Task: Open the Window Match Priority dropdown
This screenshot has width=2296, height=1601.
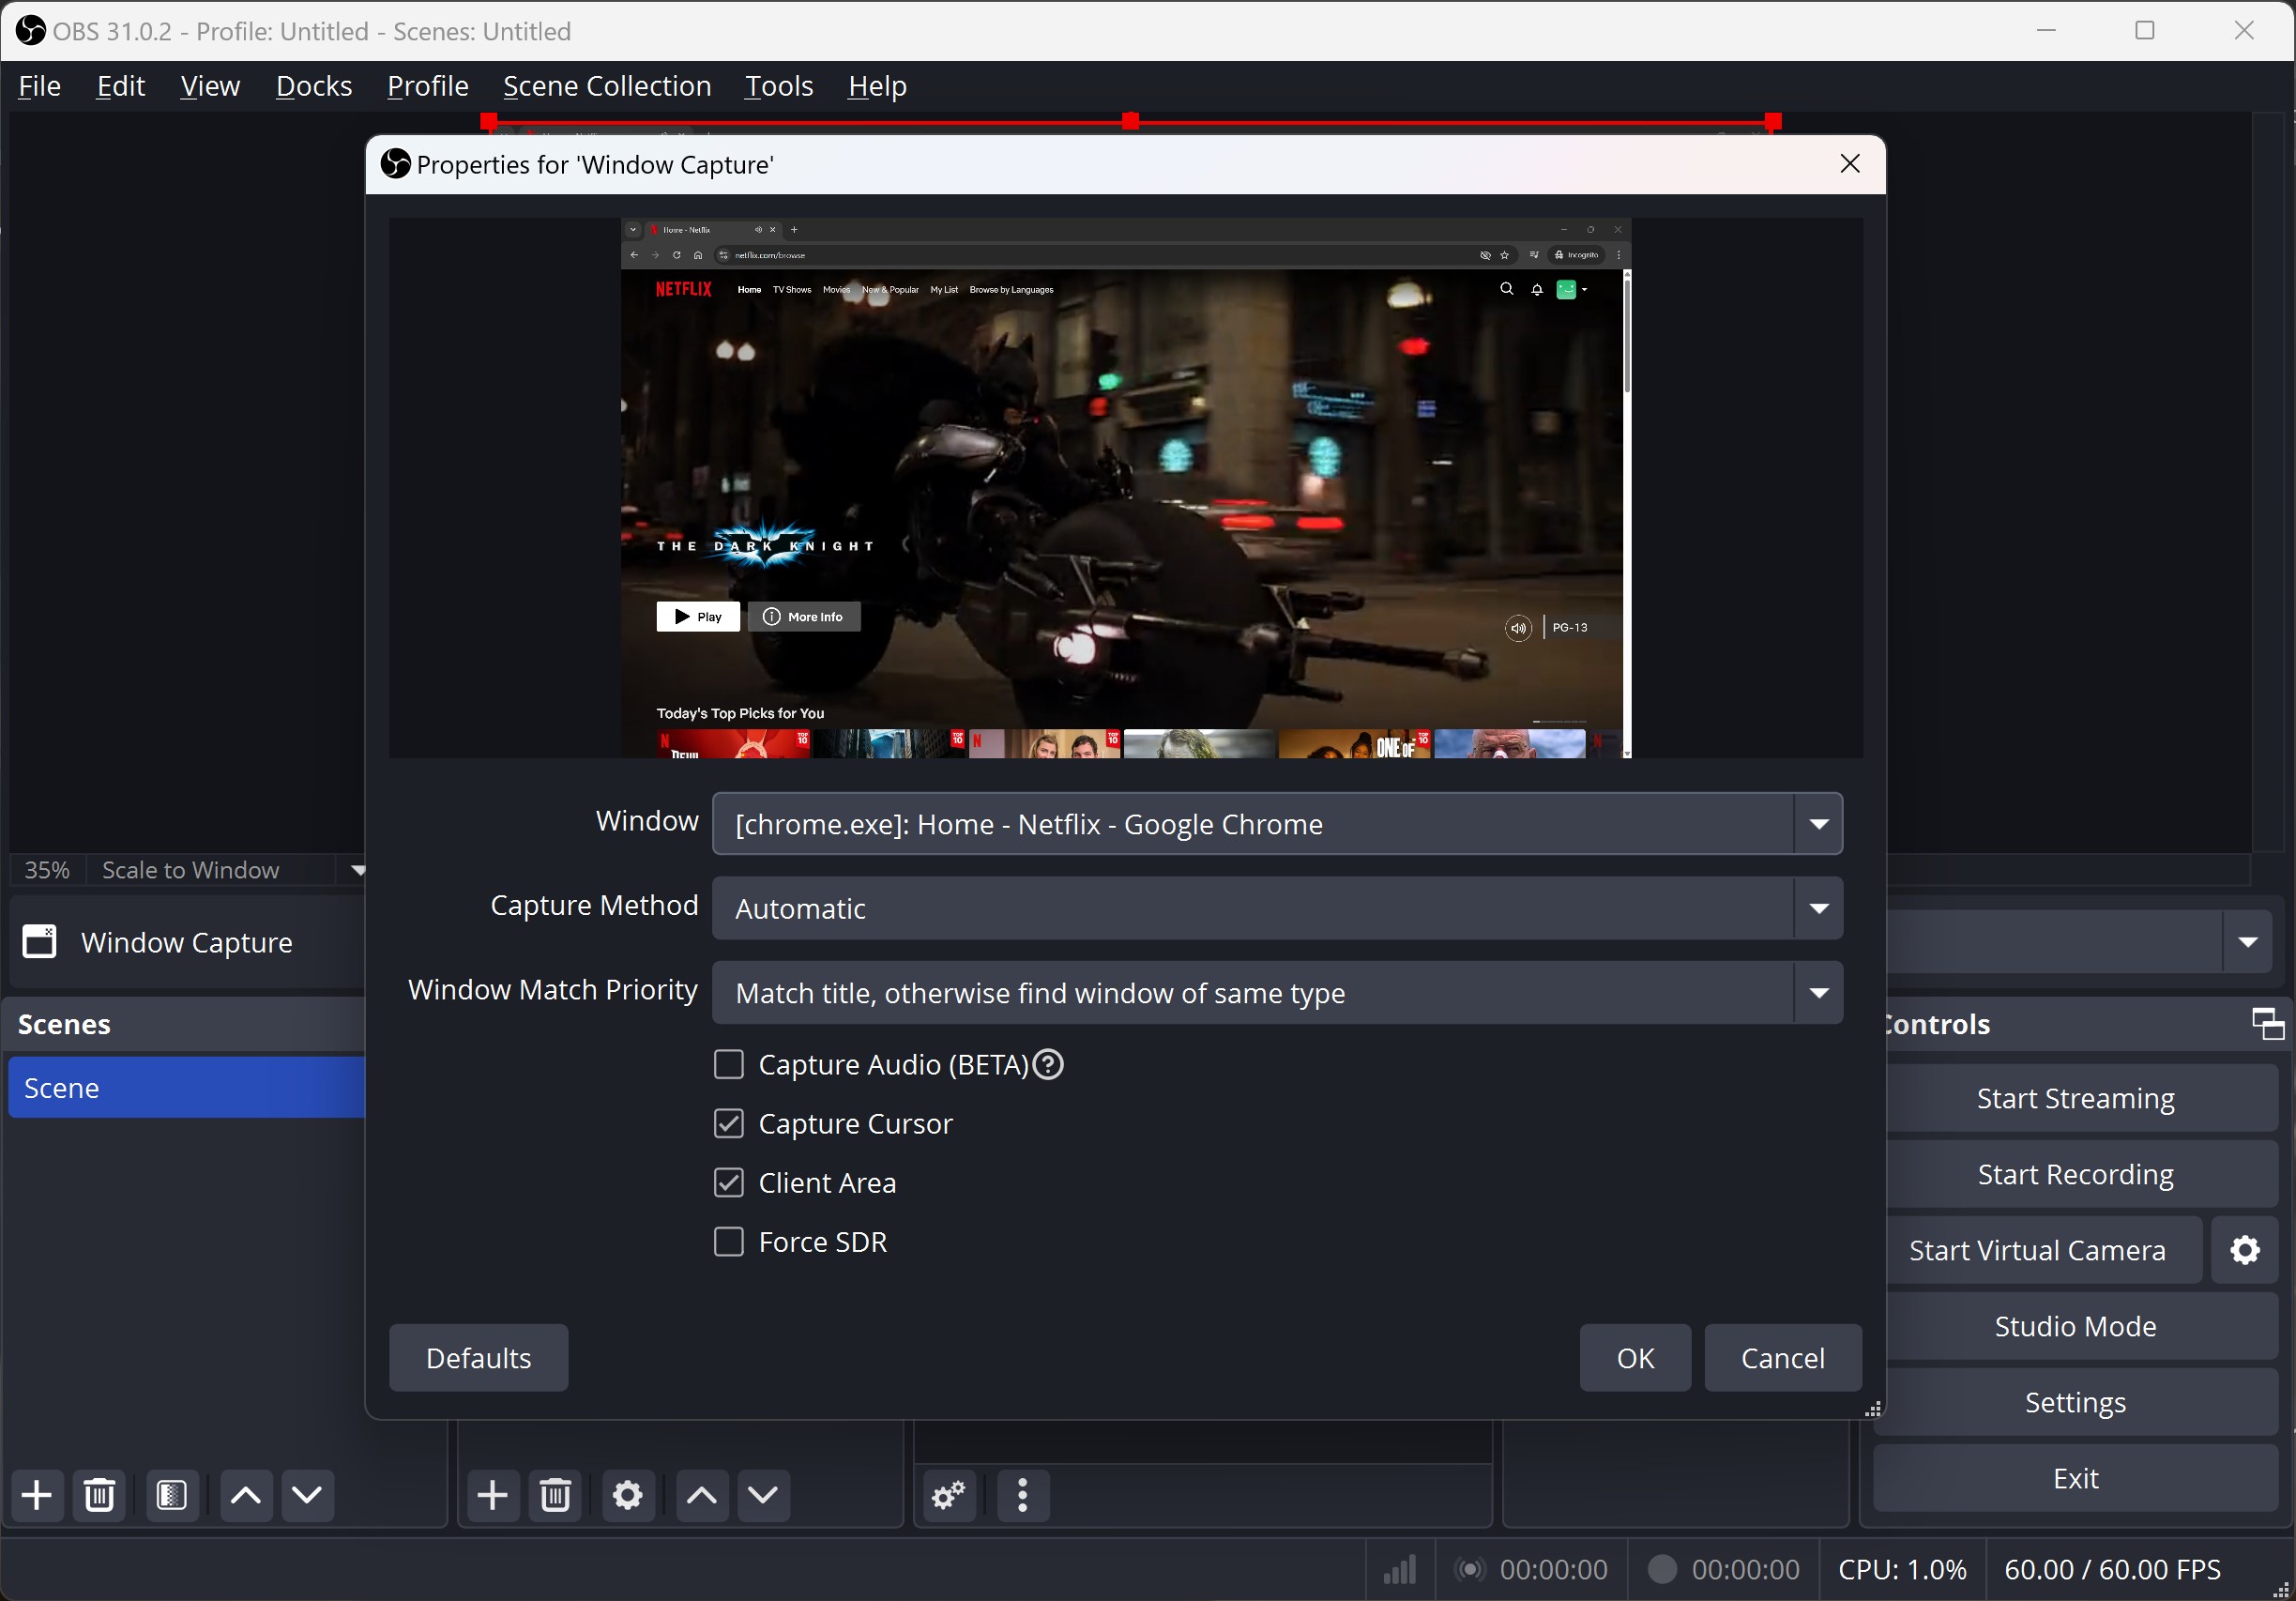Action: pyautogui.click(x=1277, y=992)
